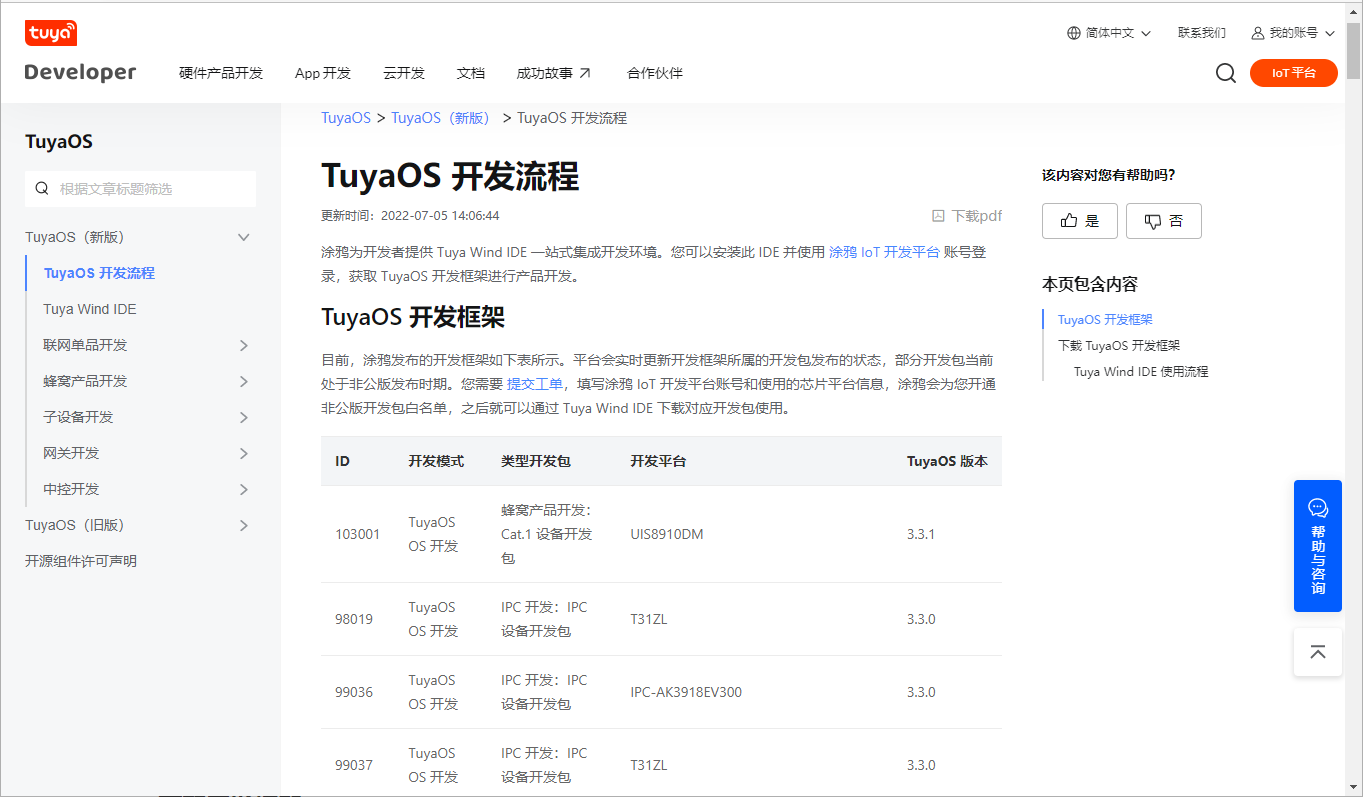Open the 帮助与咨询 floating panel
This screenshot has height=797, width=1363.
point(1317,546)
